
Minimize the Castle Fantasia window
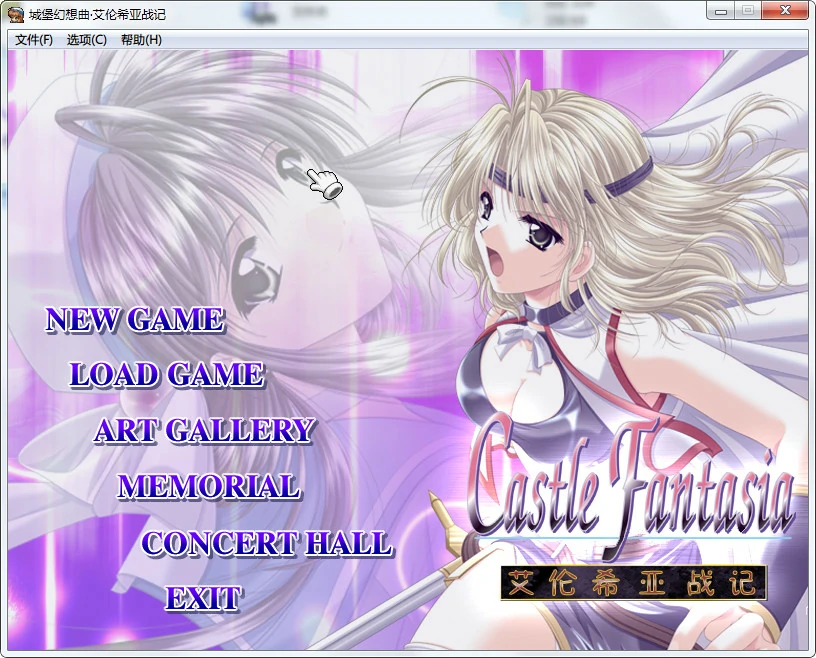(x=722, y=10)
